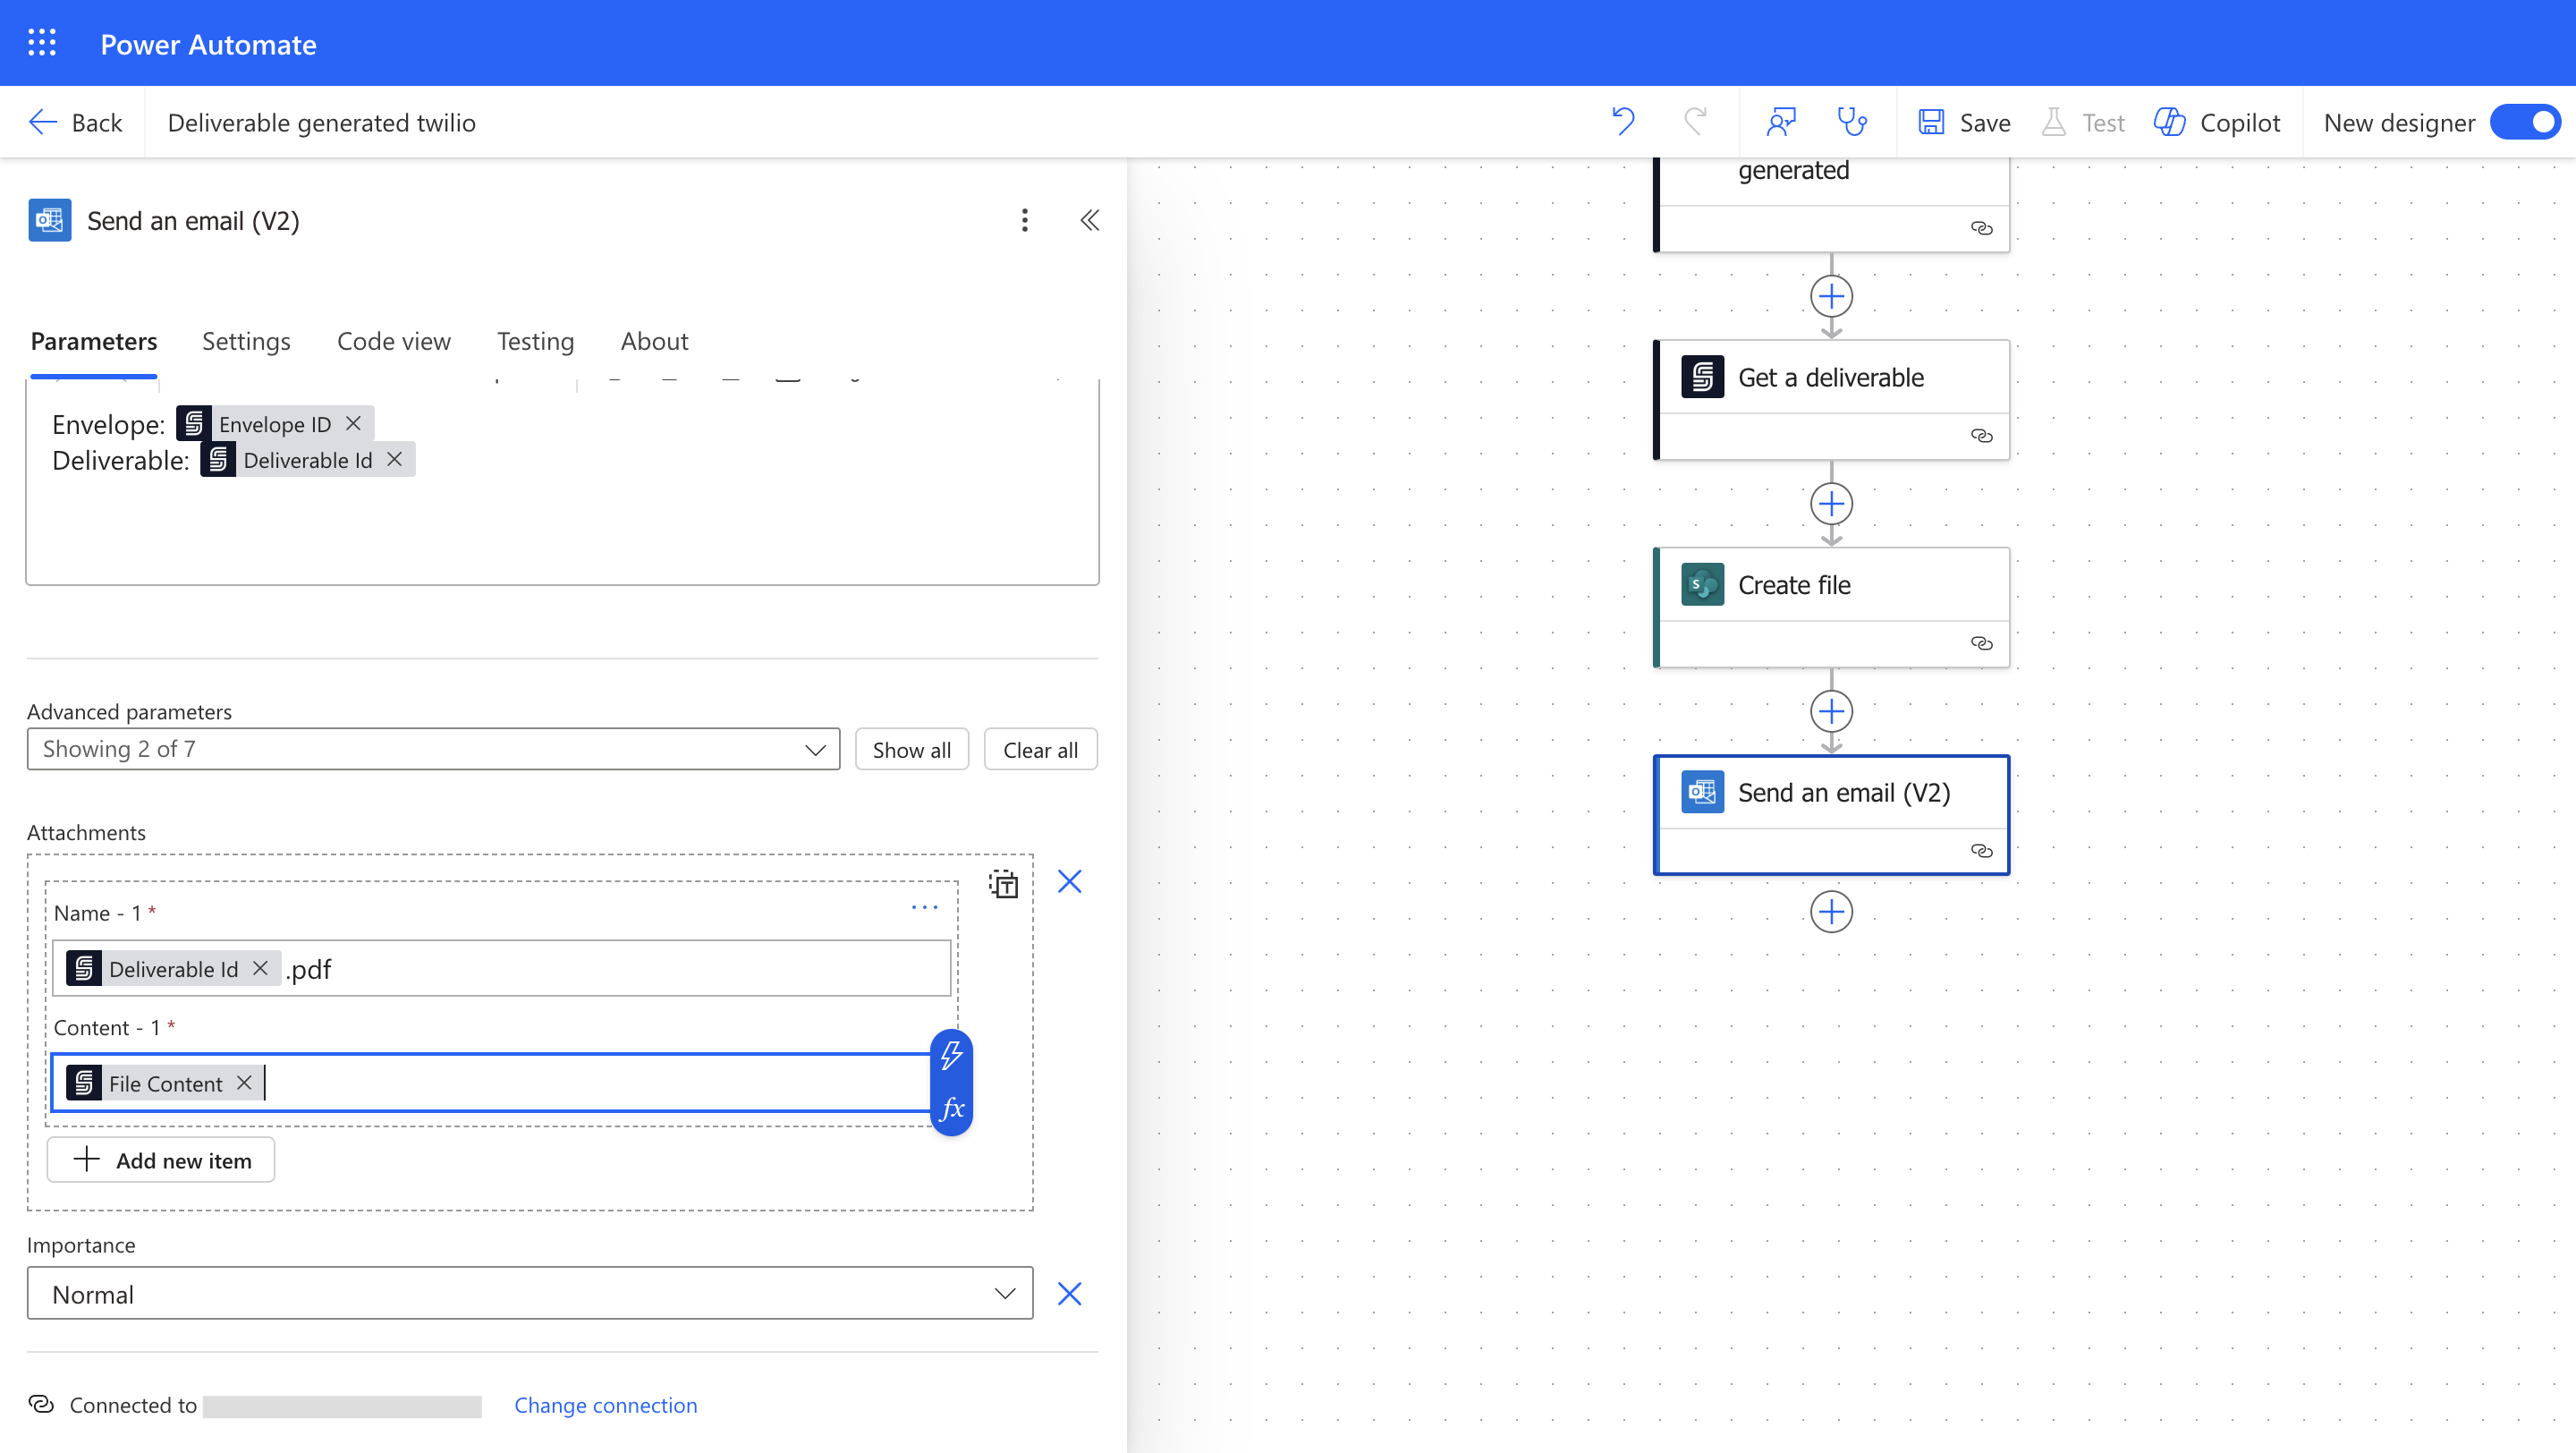2576x1453 pixels.
Task: Toggle the New designer switch
Action: (2526, 122)
